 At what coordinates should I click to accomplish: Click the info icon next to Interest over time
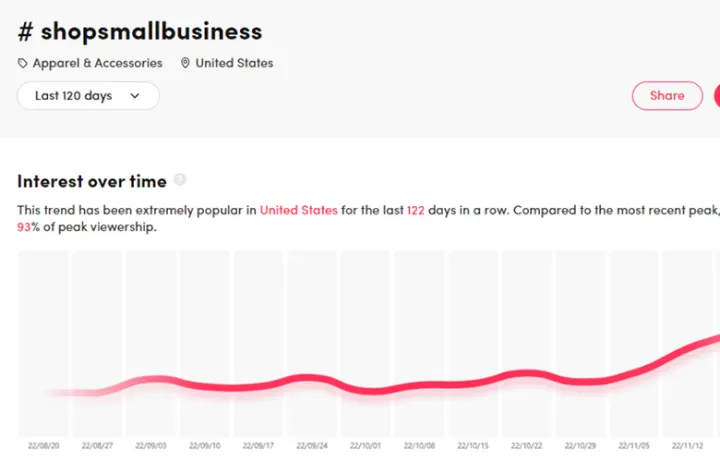coord(180,180)
